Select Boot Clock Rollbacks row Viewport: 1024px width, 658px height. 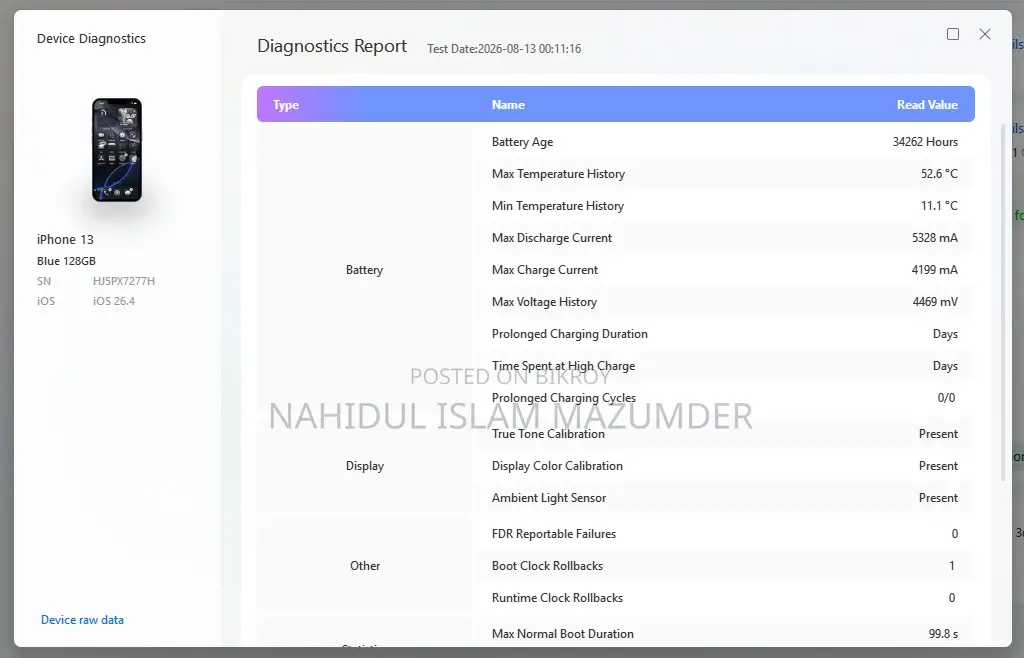pyautogui.click(x=725, y=565)
